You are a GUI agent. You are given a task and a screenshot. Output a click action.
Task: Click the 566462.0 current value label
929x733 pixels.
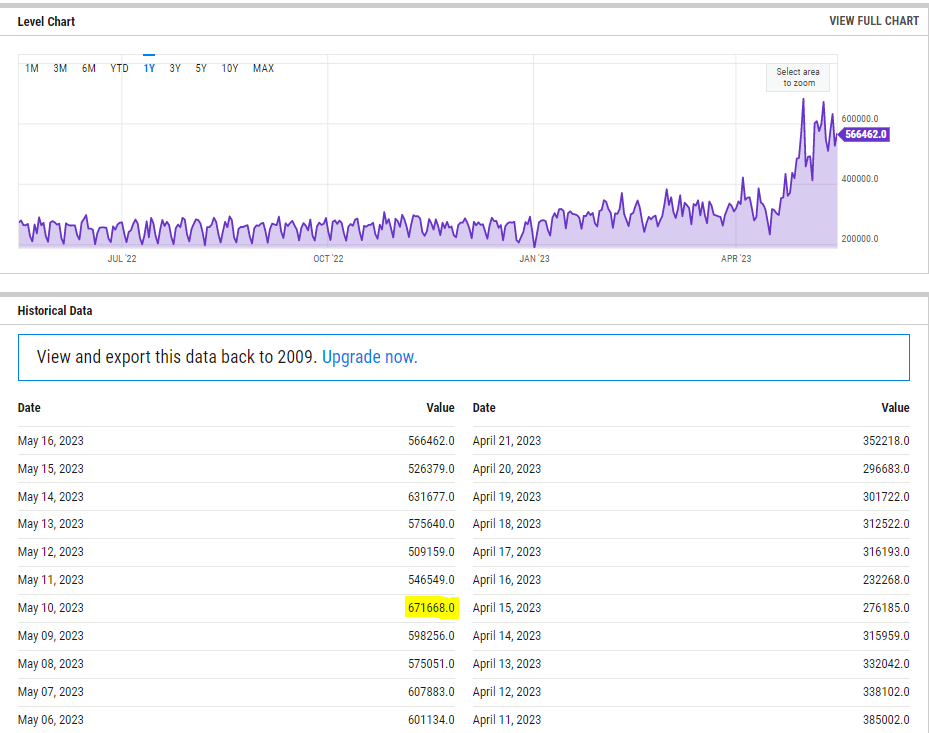pyautogui.click(x=866, y=134)
